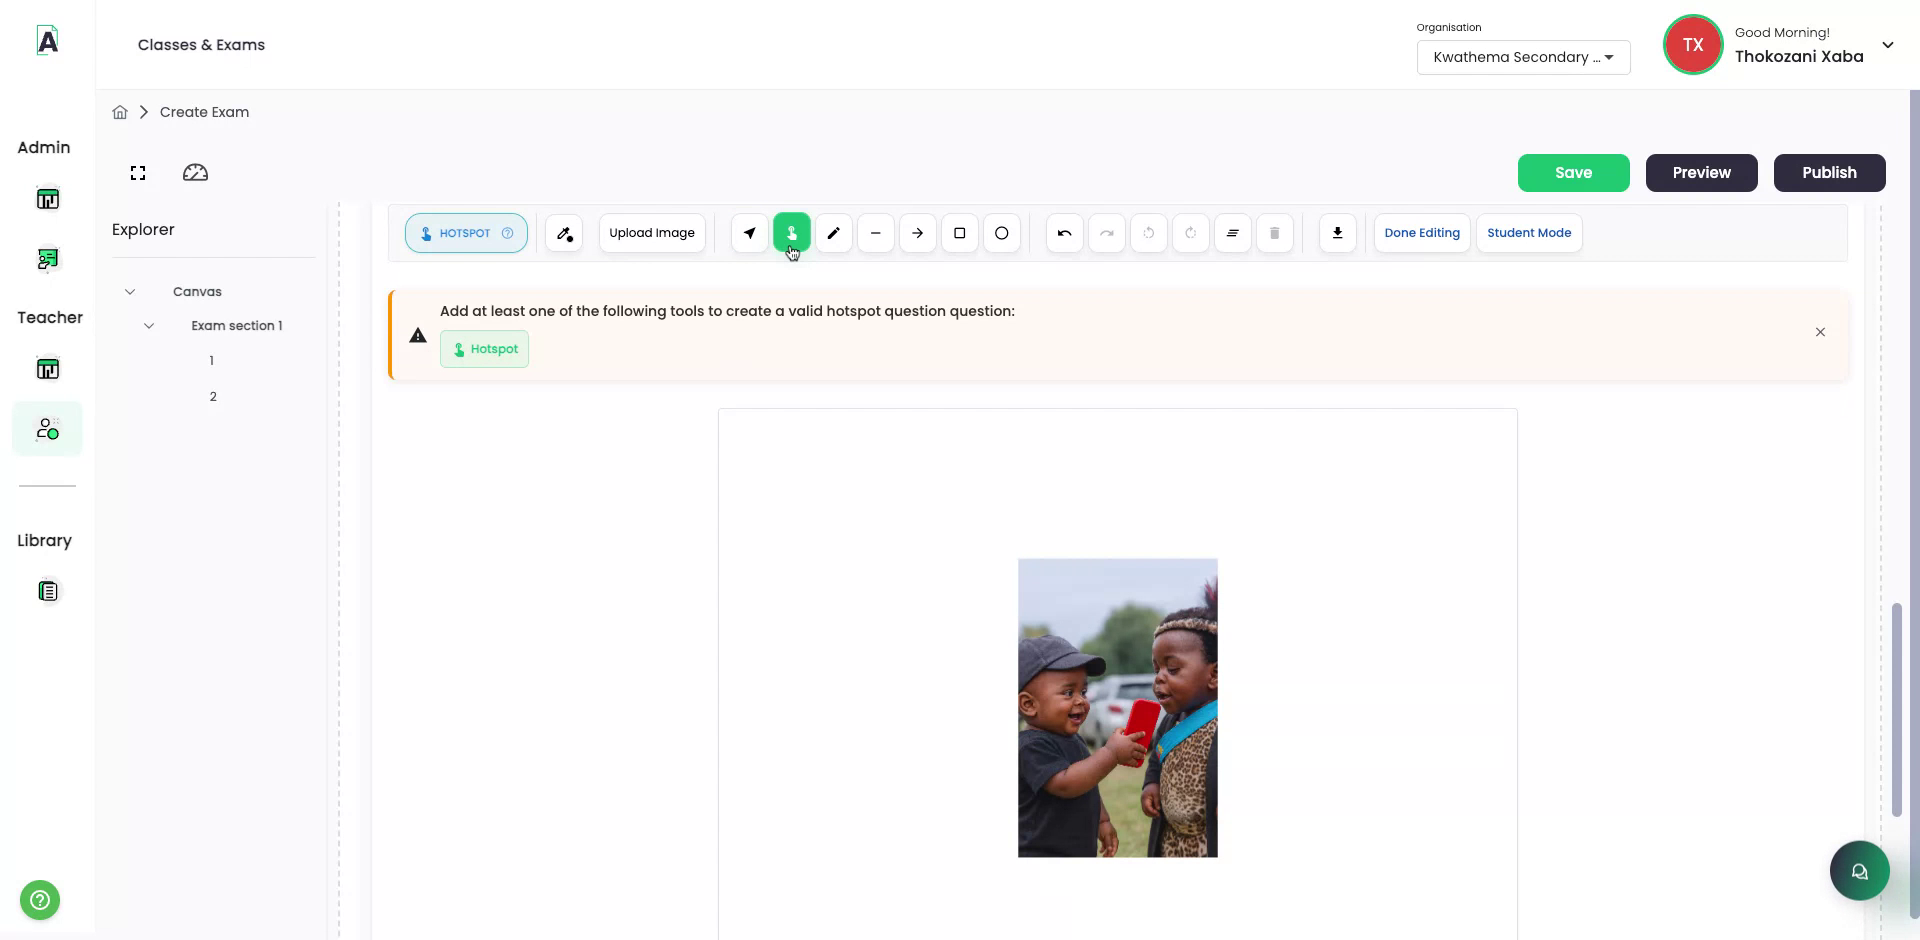Open the dashboard gauge icon

194,172
